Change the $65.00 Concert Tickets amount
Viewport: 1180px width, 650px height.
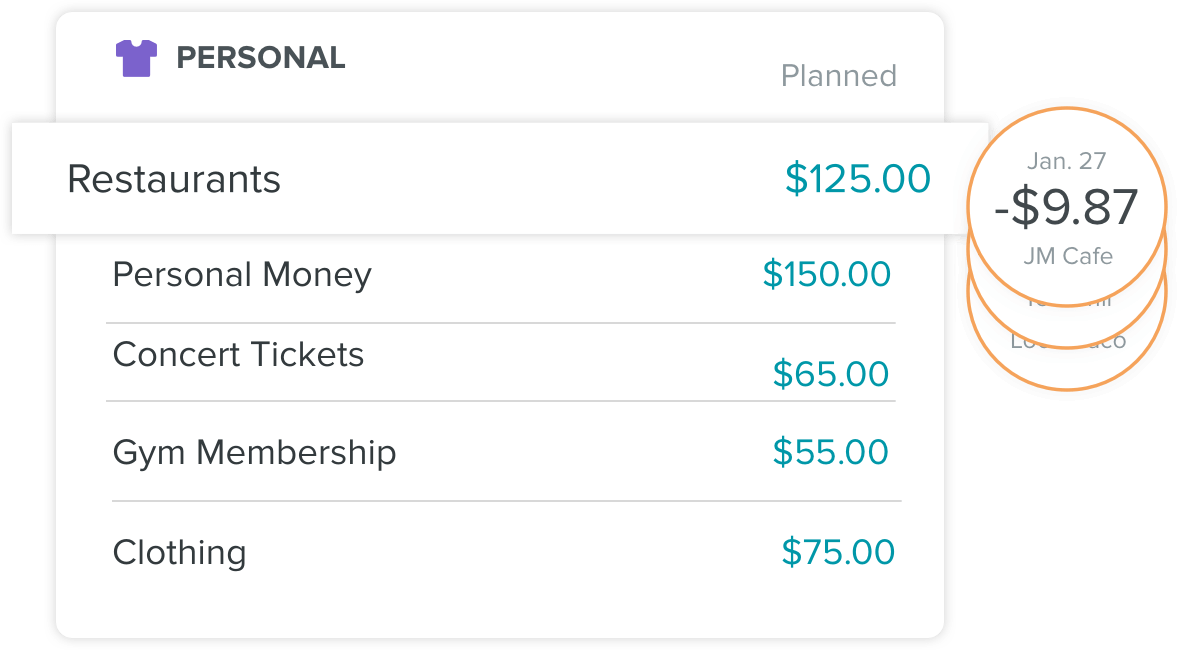click(831, 374)
